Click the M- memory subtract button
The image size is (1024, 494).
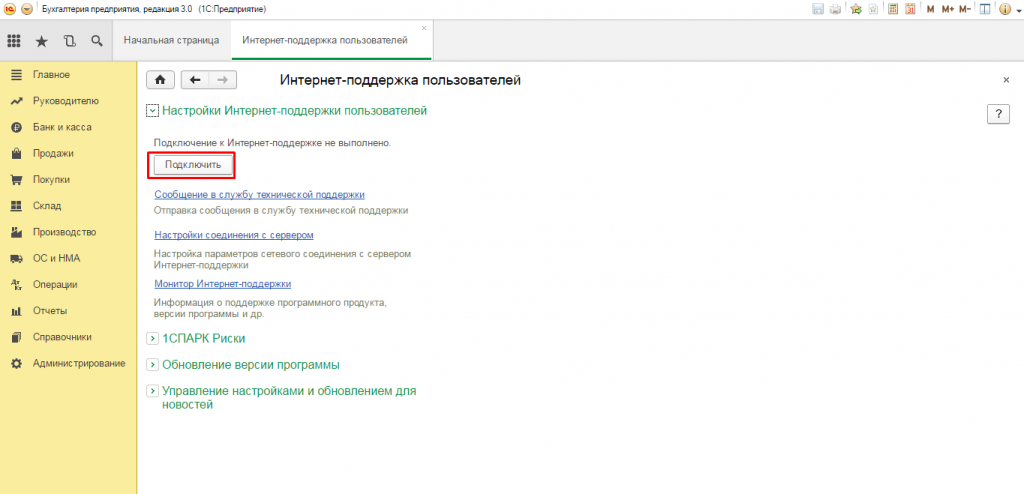point(965,9)
